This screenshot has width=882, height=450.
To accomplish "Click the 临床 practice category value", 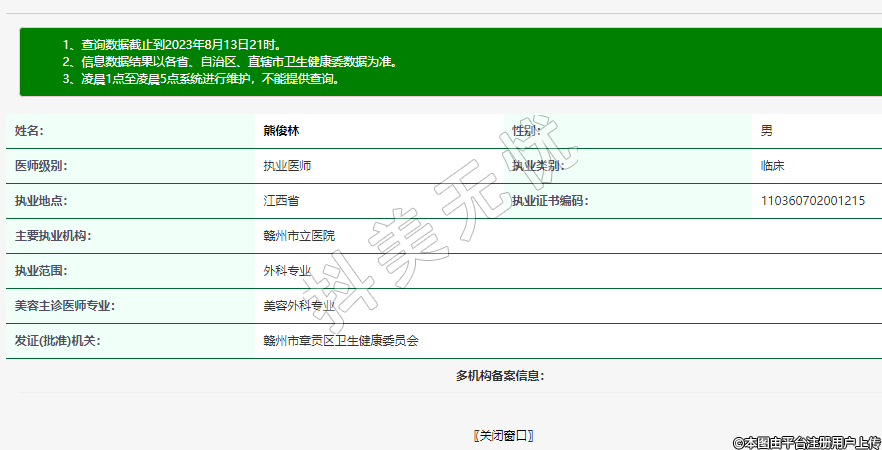I will click(772, 166).
